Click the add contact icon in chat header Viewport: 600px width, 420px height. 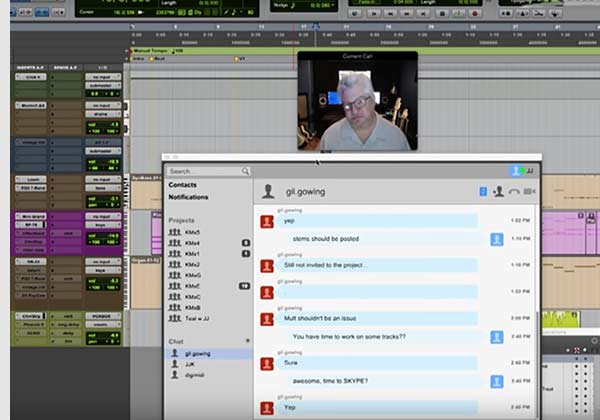pos(498,191)
